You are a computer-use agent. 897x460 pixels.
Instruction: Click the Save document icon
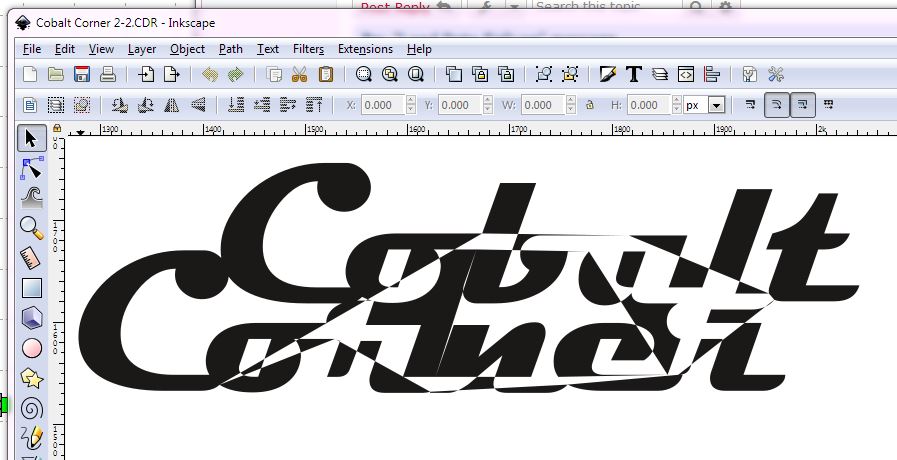pos(82,74)
